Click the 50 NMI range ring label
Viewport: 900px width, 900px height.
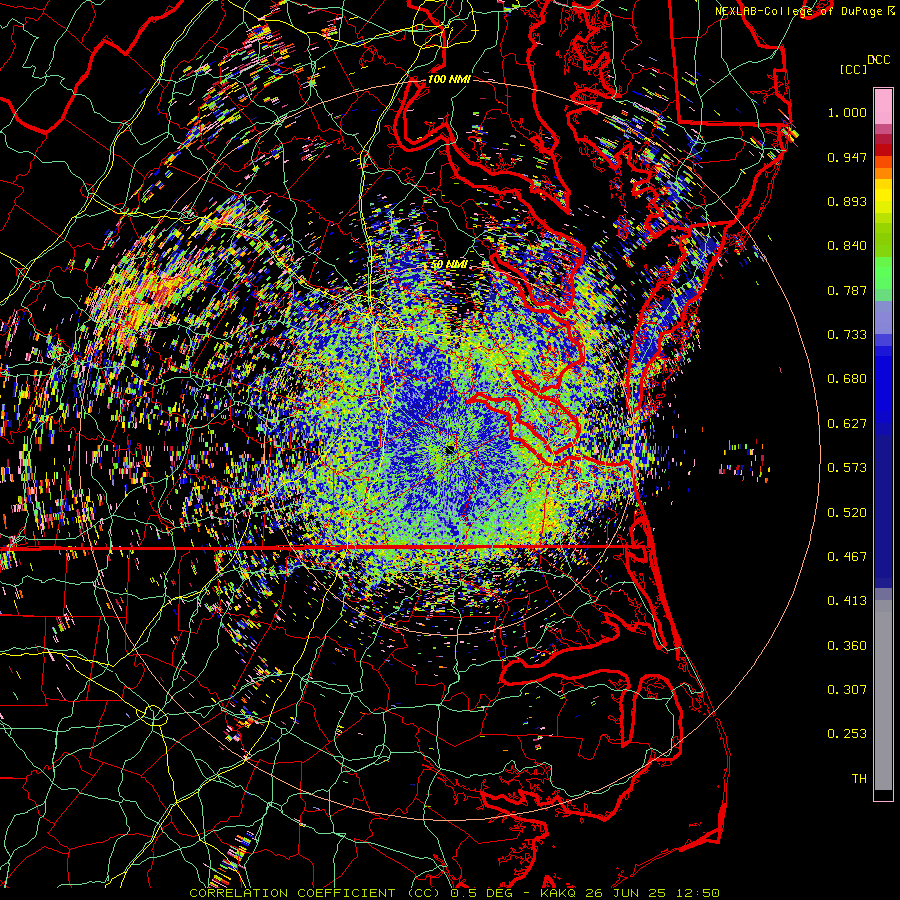click(x=449, y=264)
